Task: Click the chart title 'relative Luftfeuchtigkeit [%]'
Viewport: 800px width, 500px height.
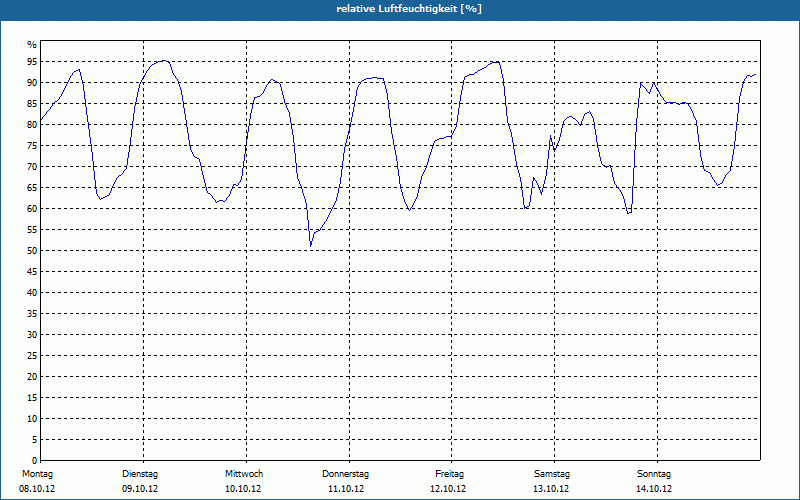Action: point(409,9)
